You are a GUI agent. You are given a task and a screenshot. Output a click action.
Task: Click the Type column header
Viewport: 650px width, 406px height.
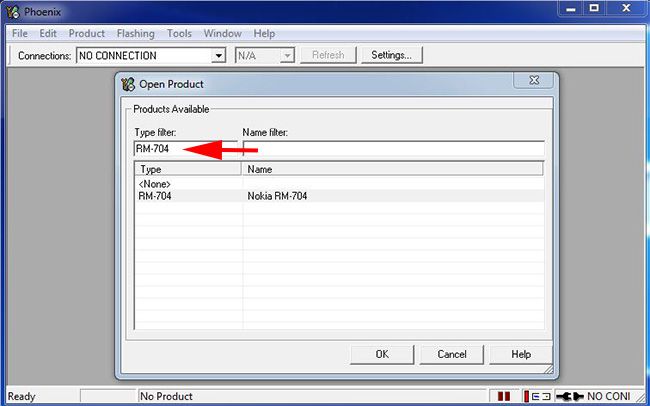(188, 169)
